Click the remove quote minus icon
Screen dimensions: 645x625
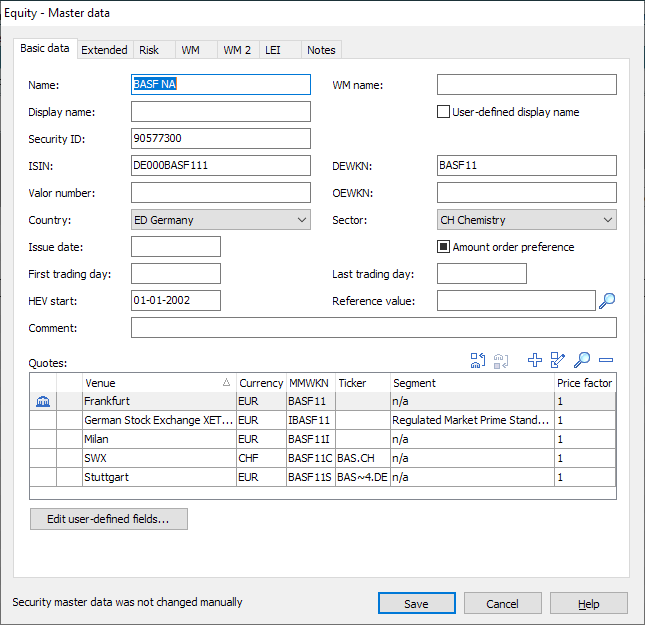click(606, 360)
